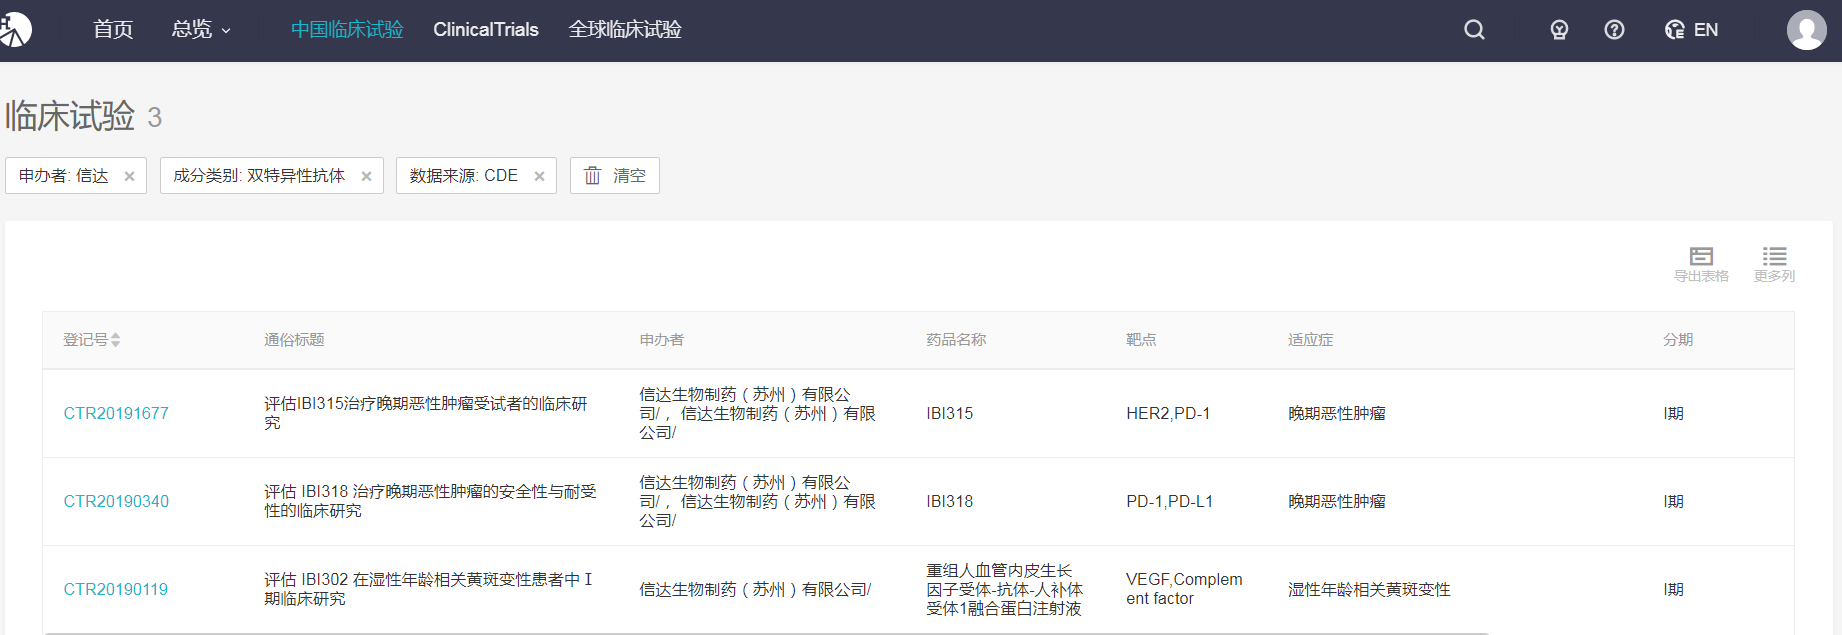Click the horizontal scrollbar below the table
Screen dimensions: 1842x635
(767, 632)
